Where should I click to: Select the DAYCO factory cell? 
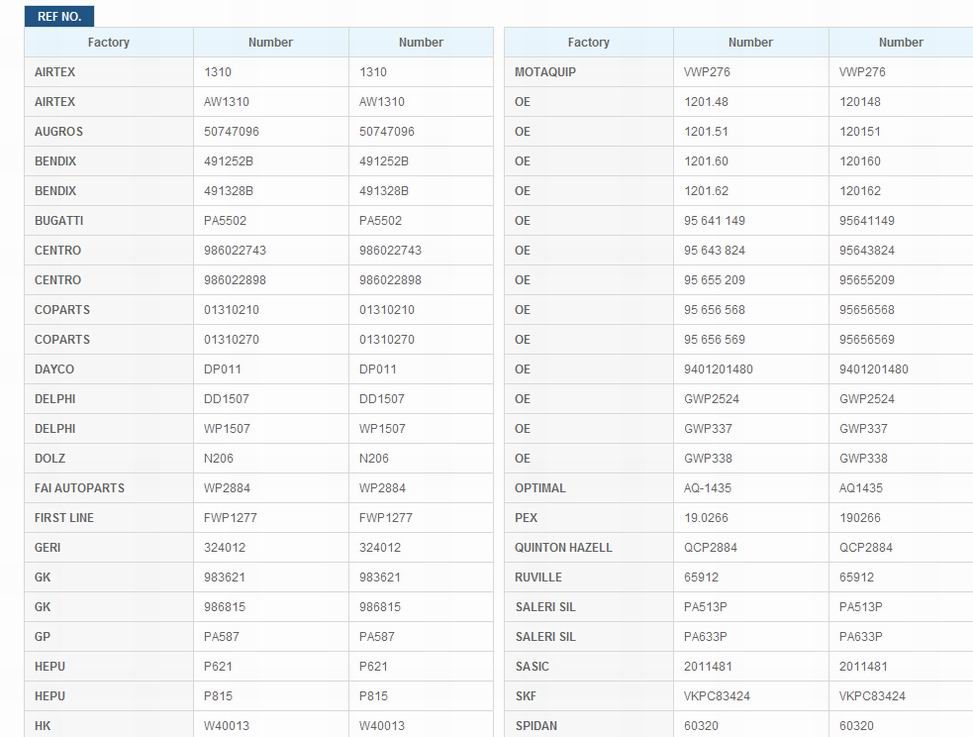pos(109,369)
